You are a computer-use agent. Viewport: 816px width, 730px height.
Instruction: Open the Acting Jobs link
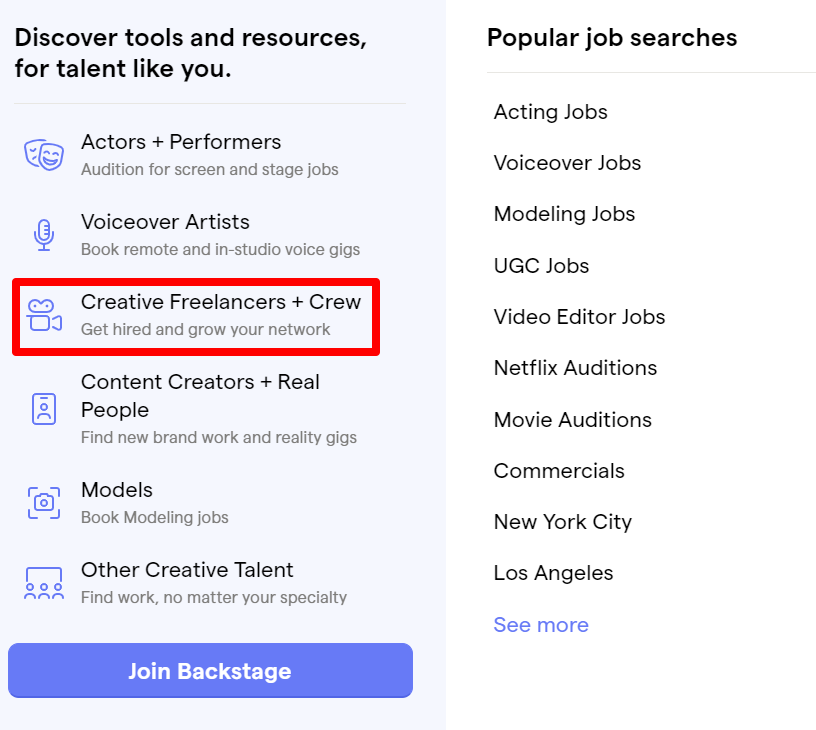coord(551,112)
